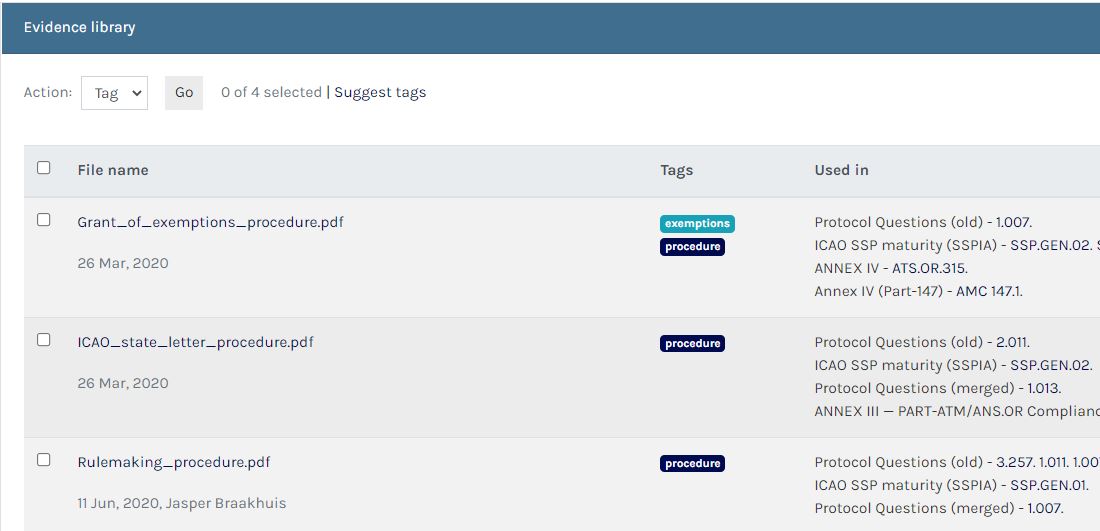Check the box for Grant_of_exemptions_procedure.pdf

[x=44, y=220]
